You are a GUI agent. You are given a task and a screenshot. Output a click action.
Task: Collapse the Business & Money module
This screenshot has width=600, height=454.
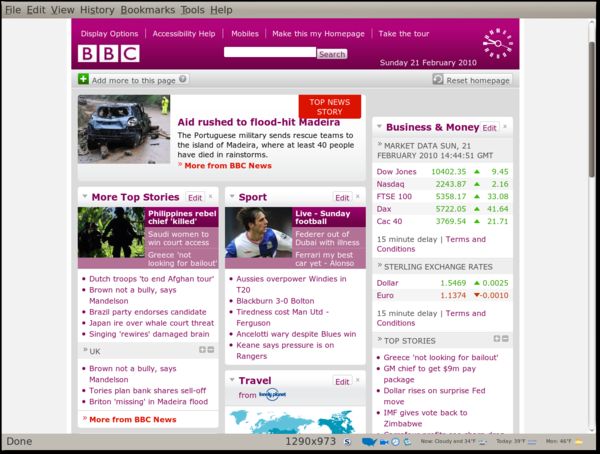click(379, 126)
